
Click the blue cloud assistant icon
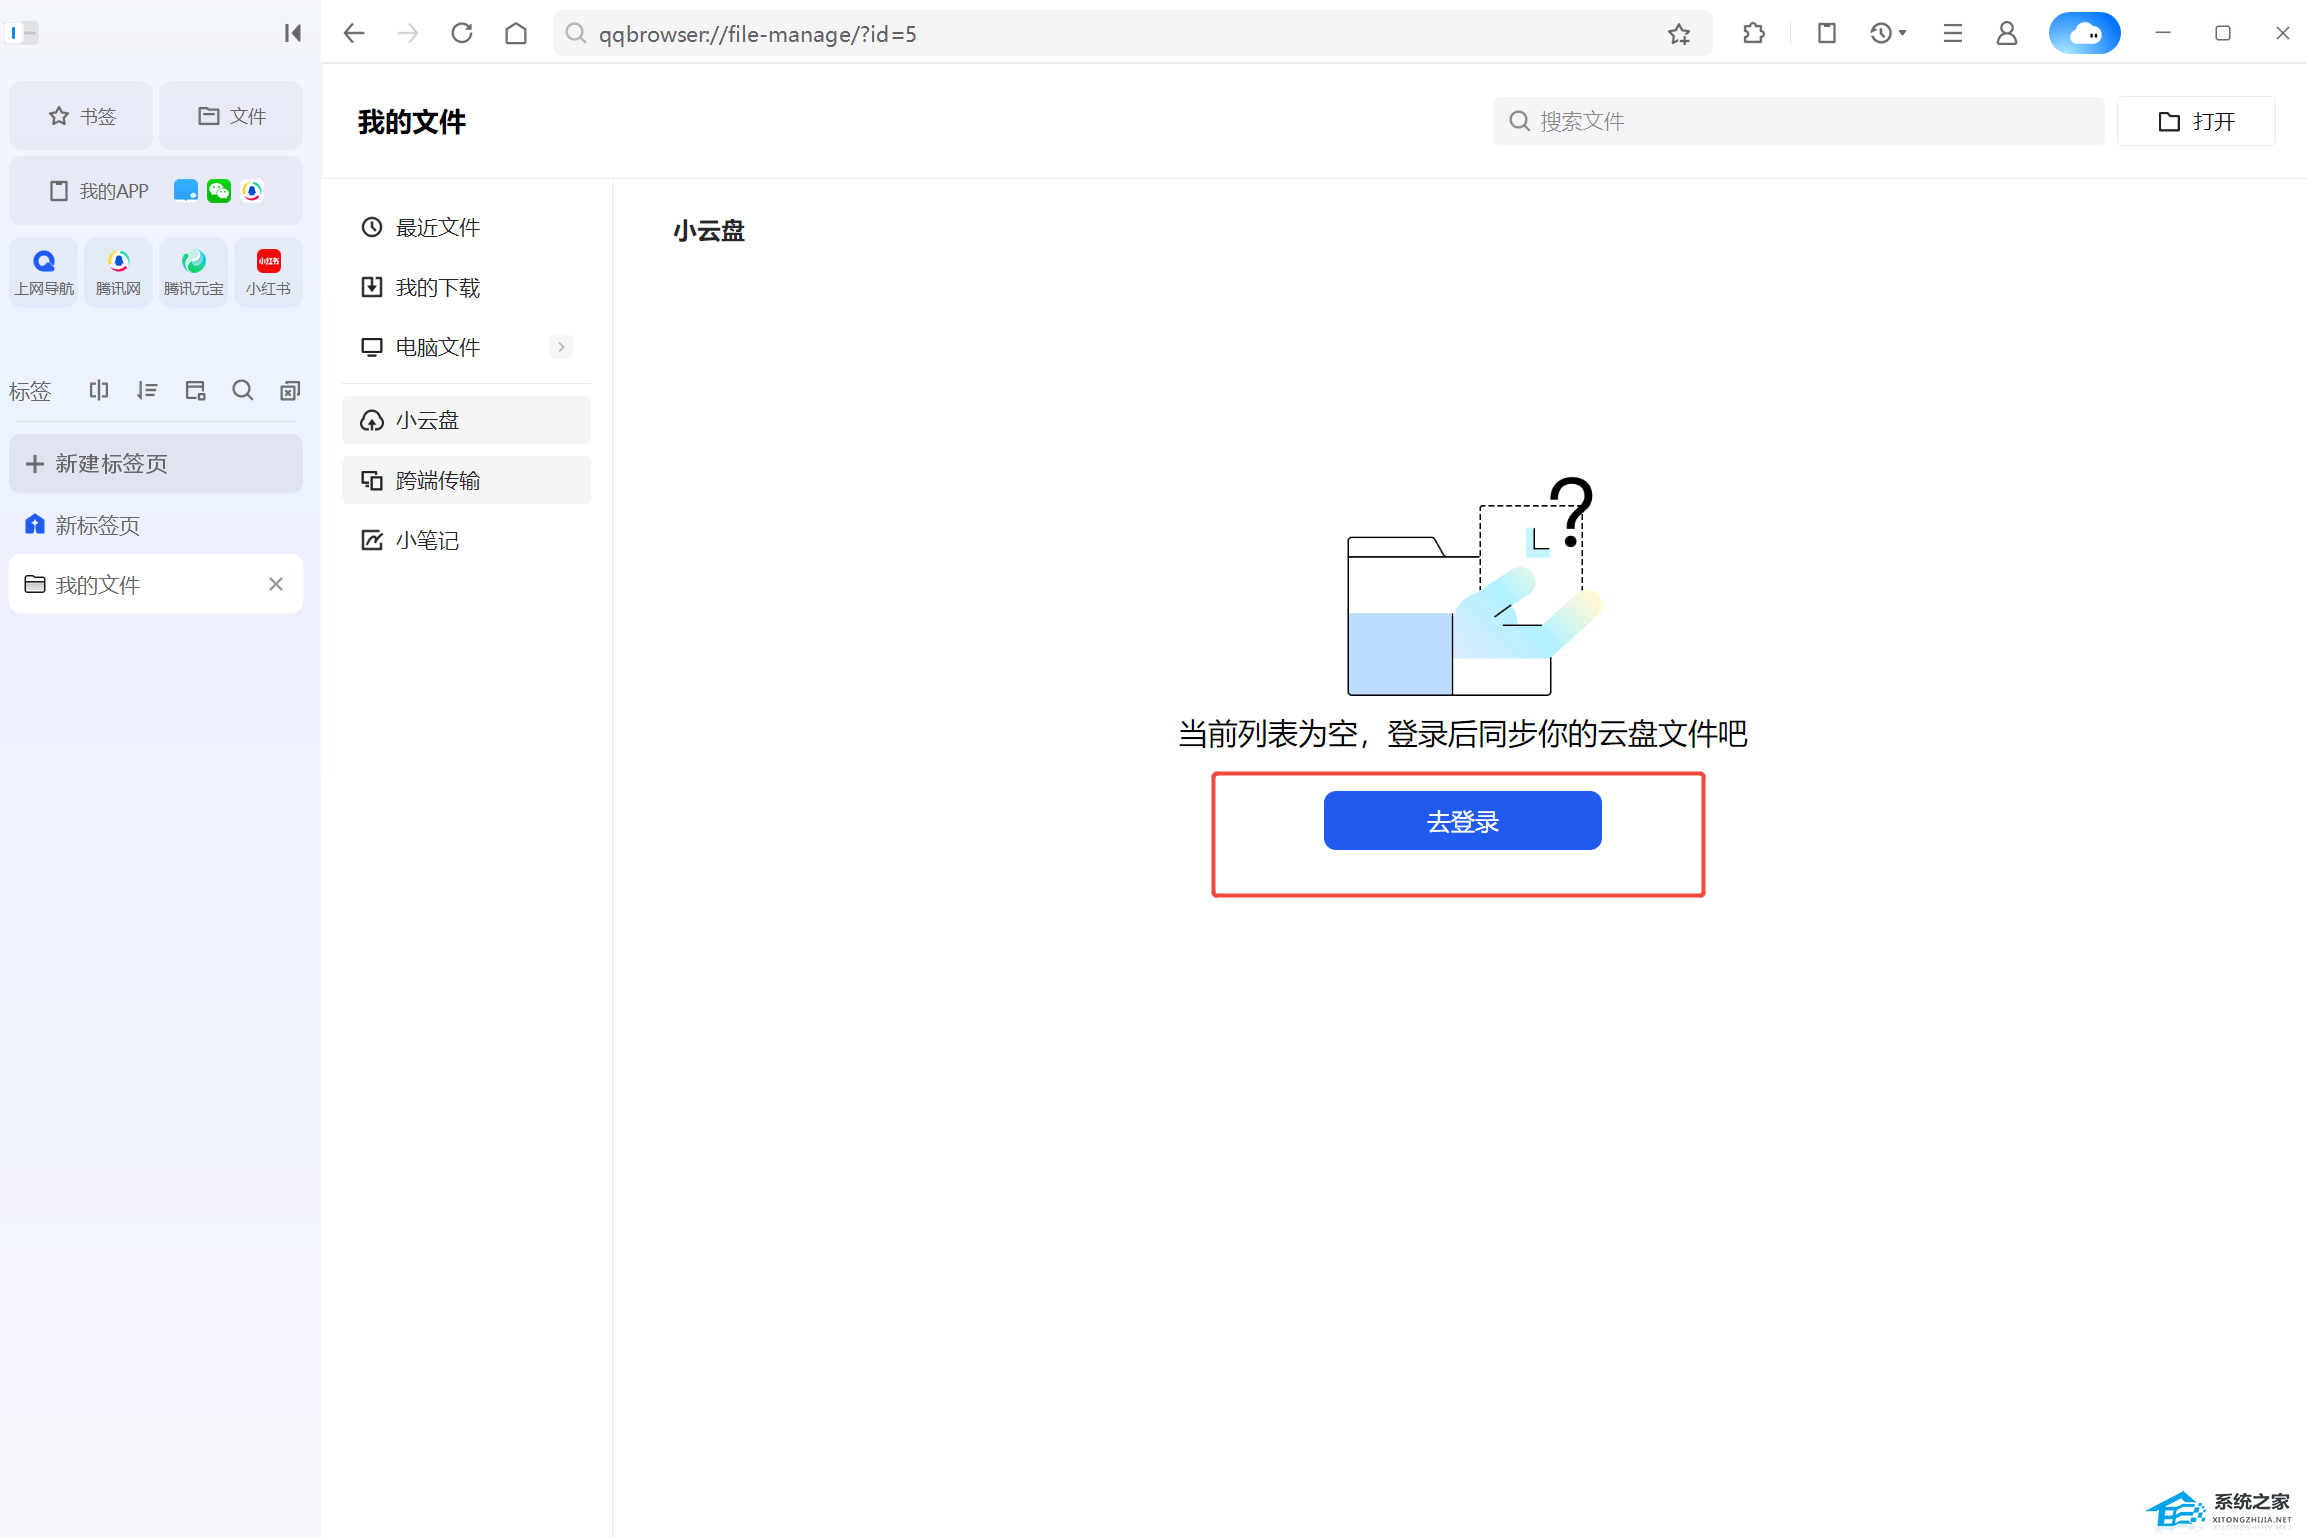pyautogui.click(x=2084, y=34)
